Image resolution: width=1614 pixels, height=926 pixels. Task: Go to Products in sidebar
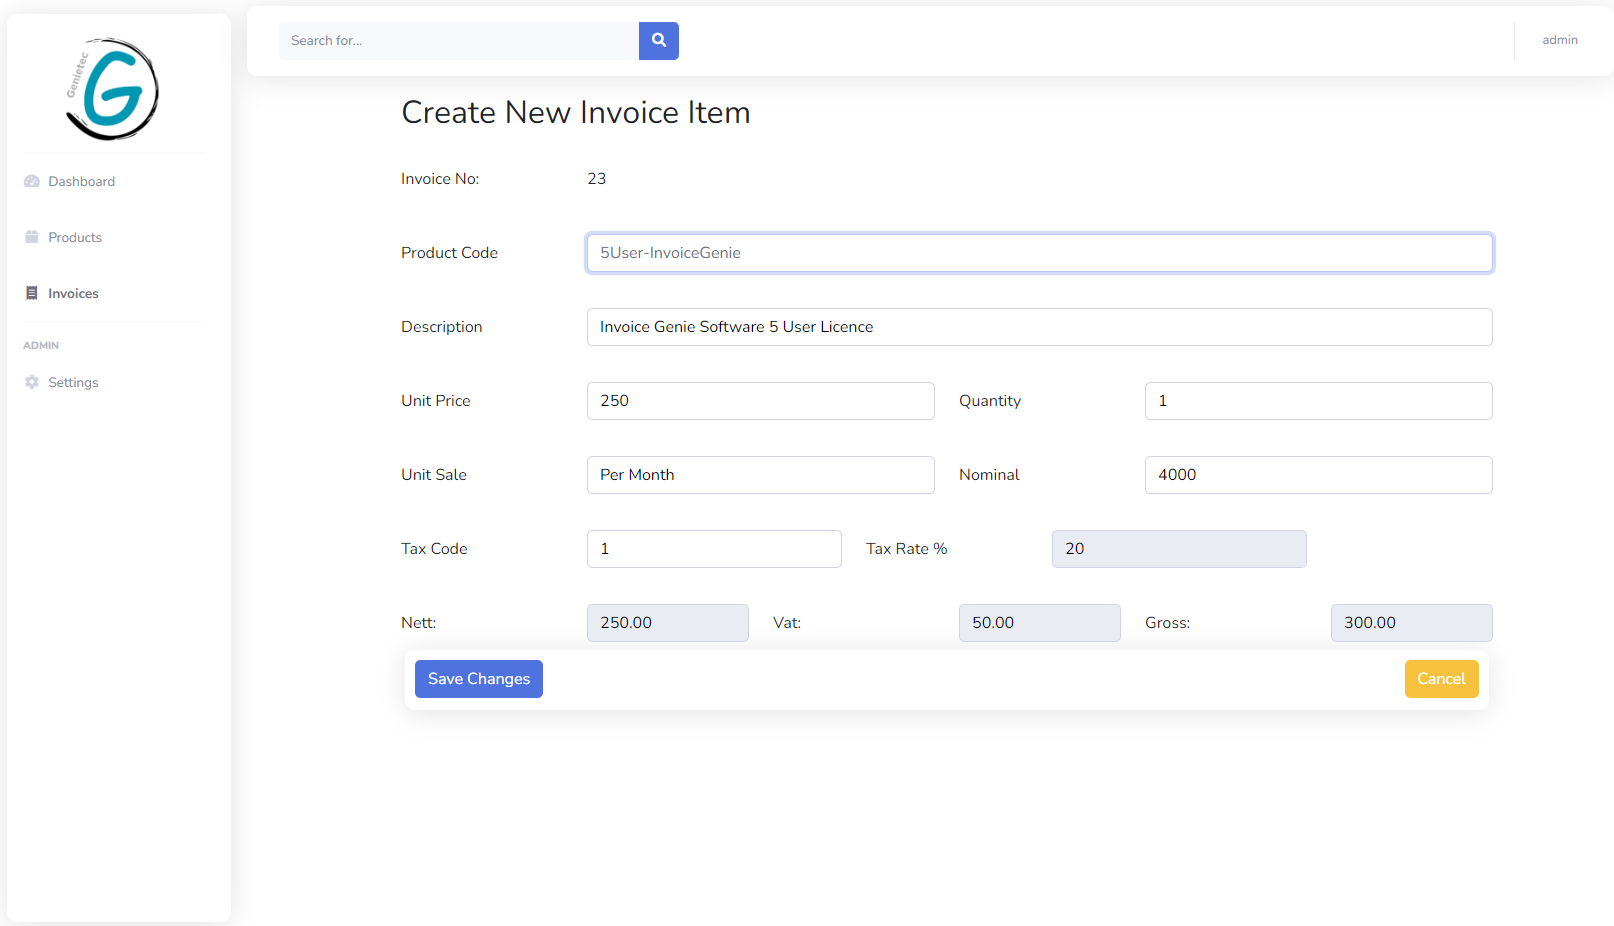click(75, 237)
